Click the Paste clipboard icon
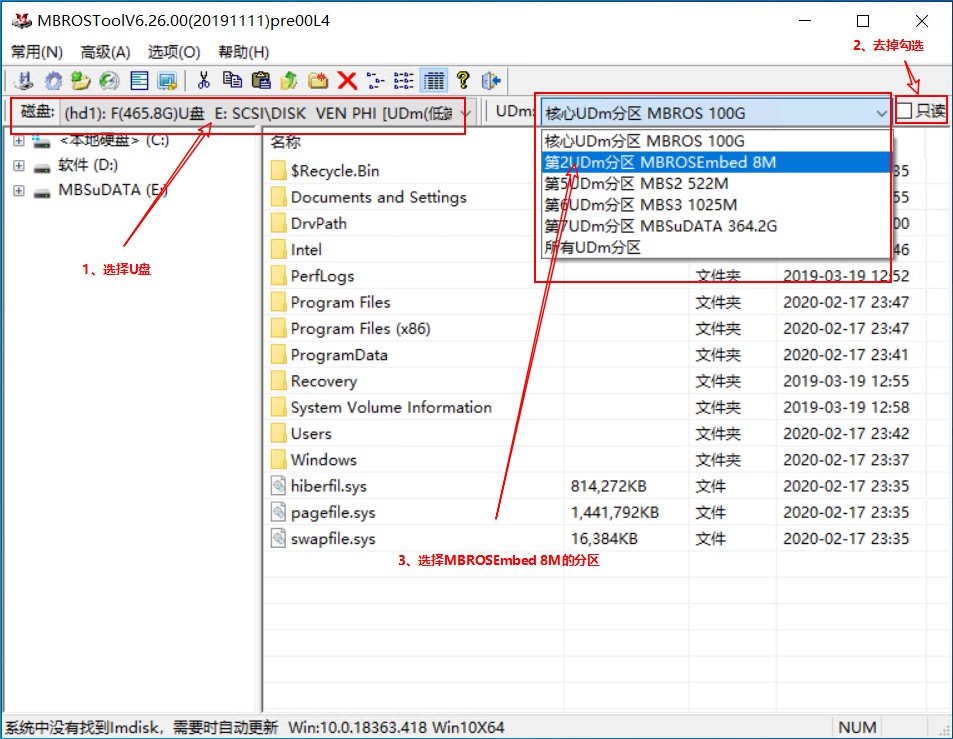 pyautogui.click(x=261, y=81)
